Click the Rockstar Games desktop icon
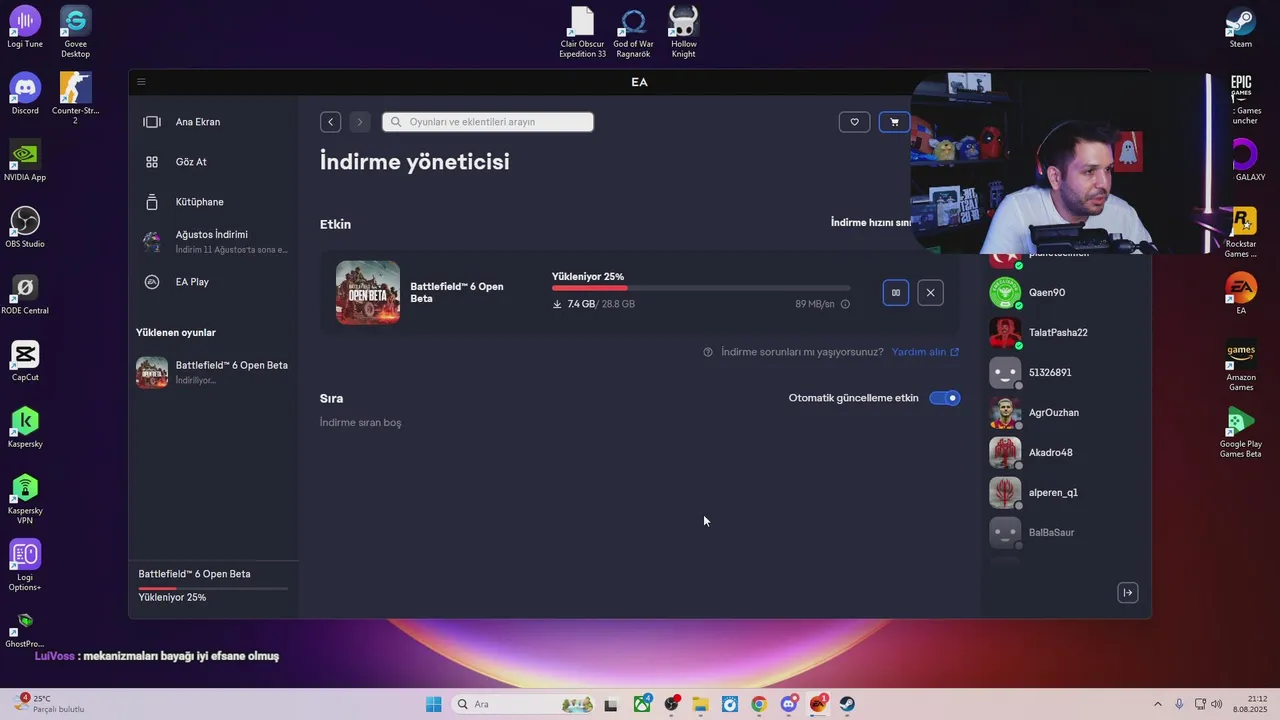 [x=1241, y=233]
